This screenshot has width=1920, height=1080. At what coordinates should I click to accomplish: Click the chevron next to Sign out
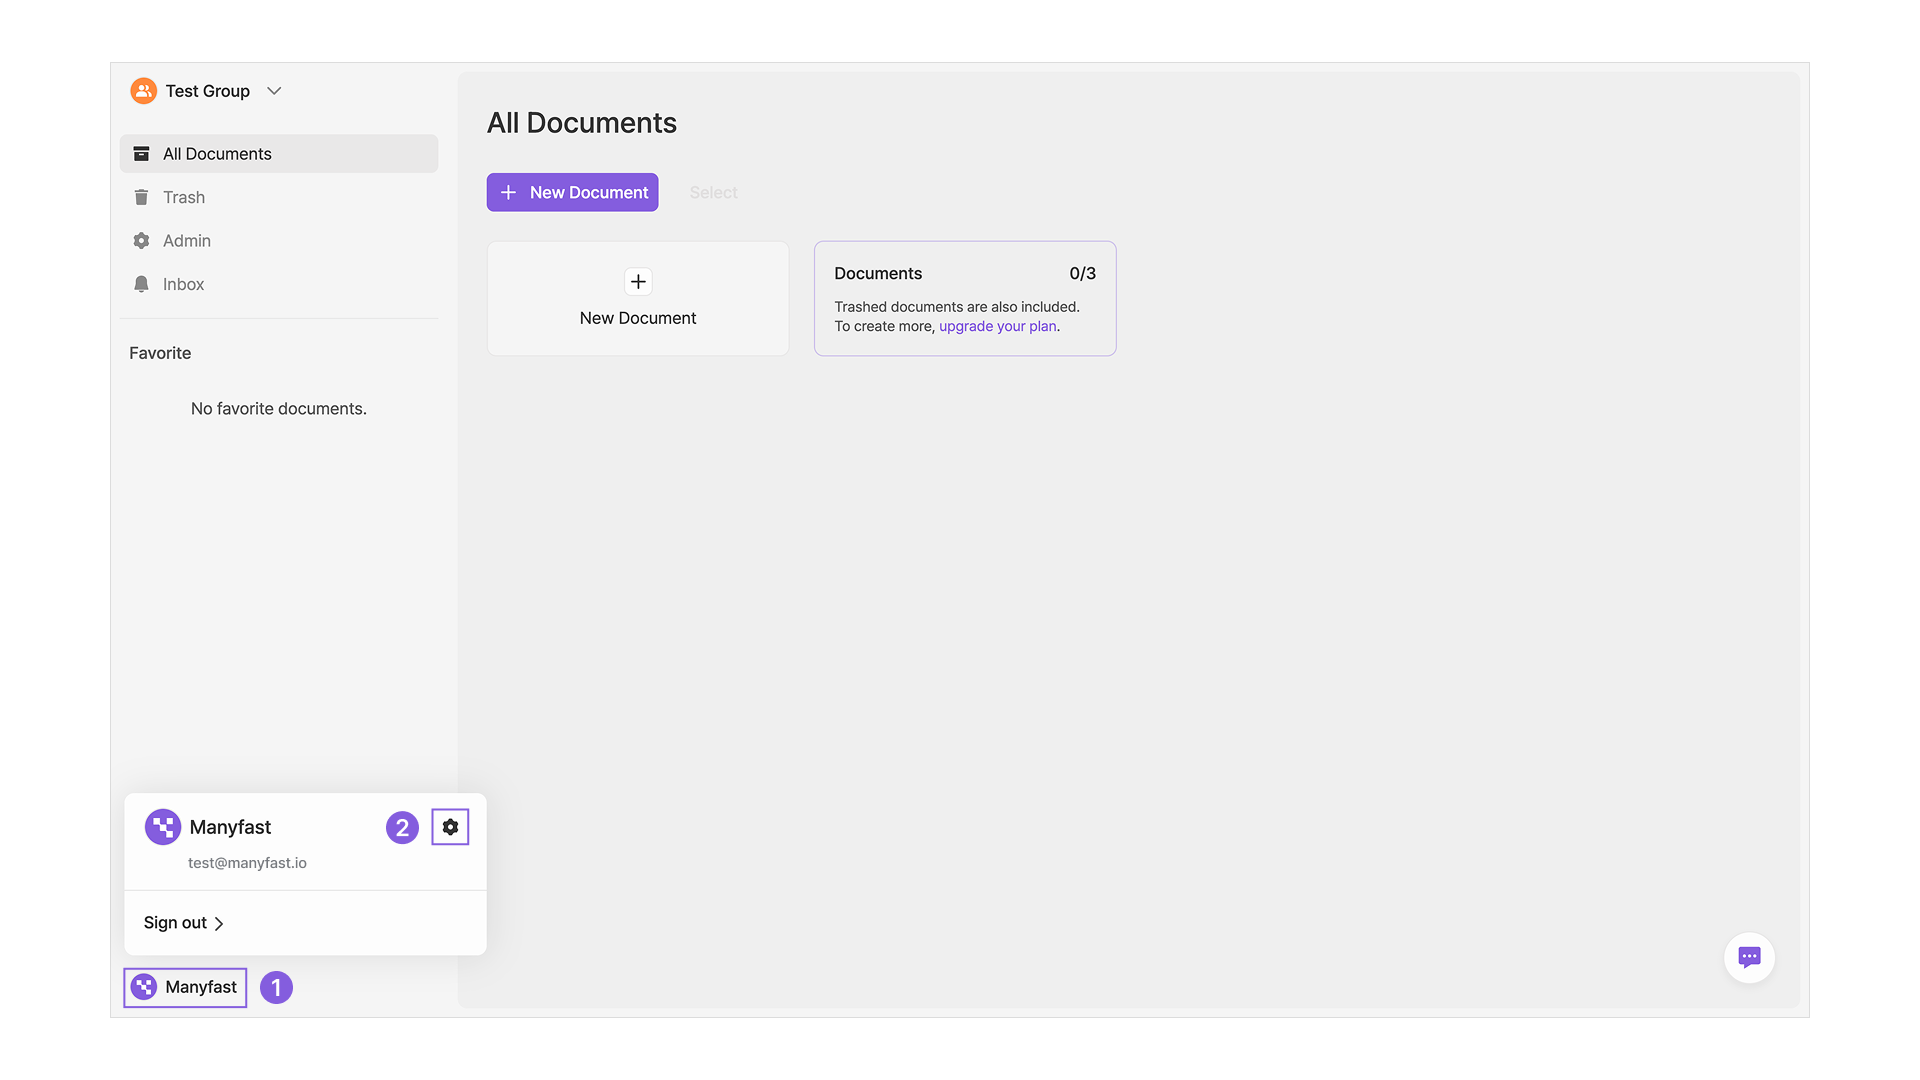pyautogui.click(x=219, y=924)
